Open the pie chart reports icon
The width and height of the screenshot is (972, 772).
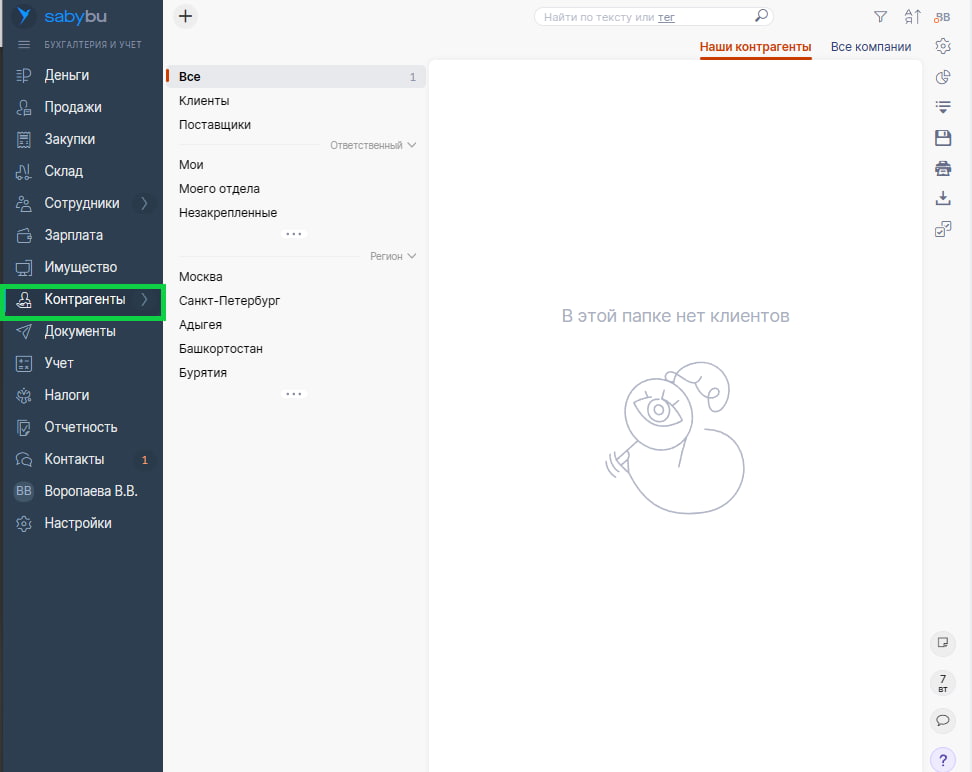(942, 77)
